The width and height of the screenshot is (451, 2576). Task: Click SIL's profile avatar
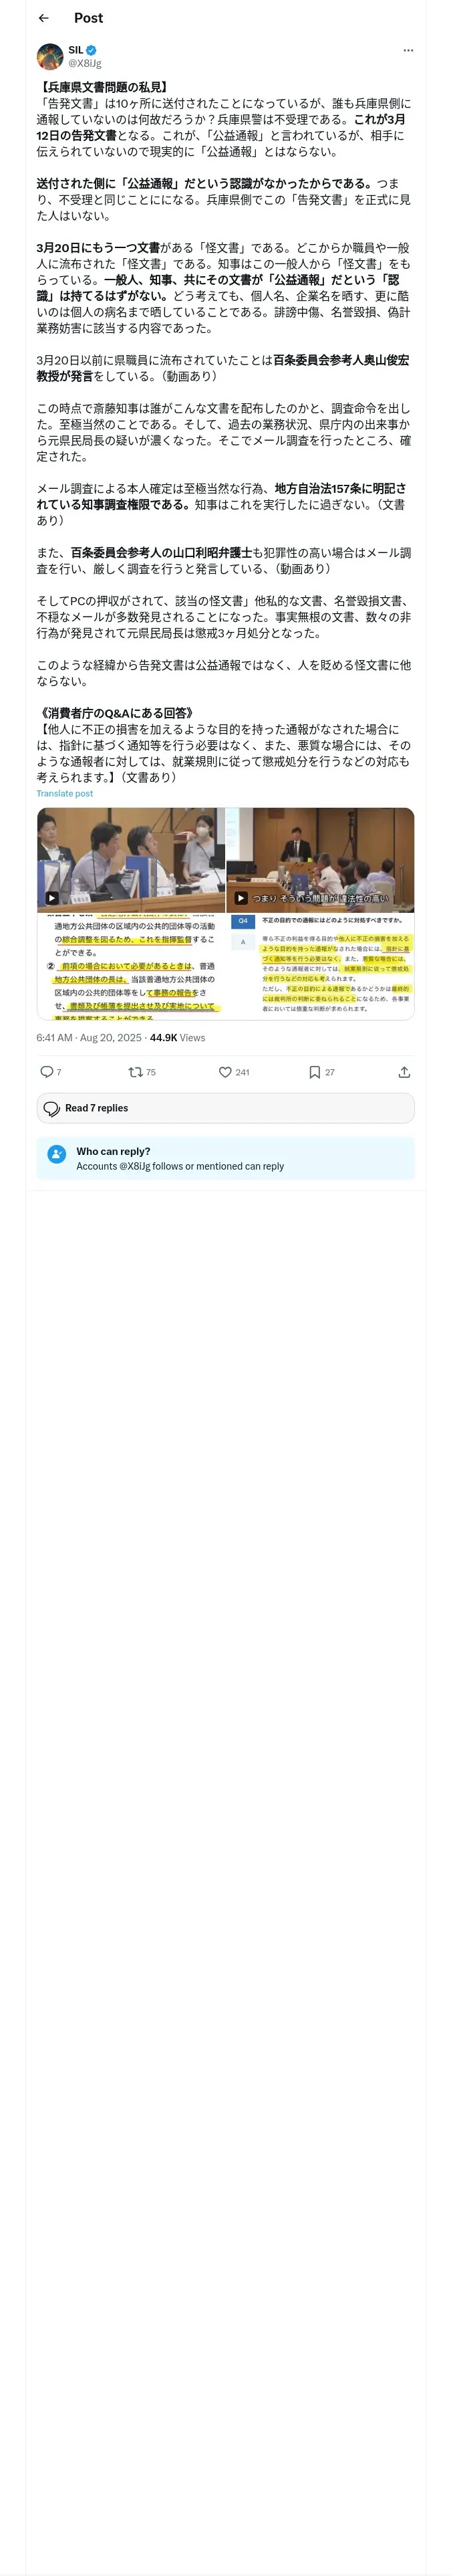tap(50, 56)
